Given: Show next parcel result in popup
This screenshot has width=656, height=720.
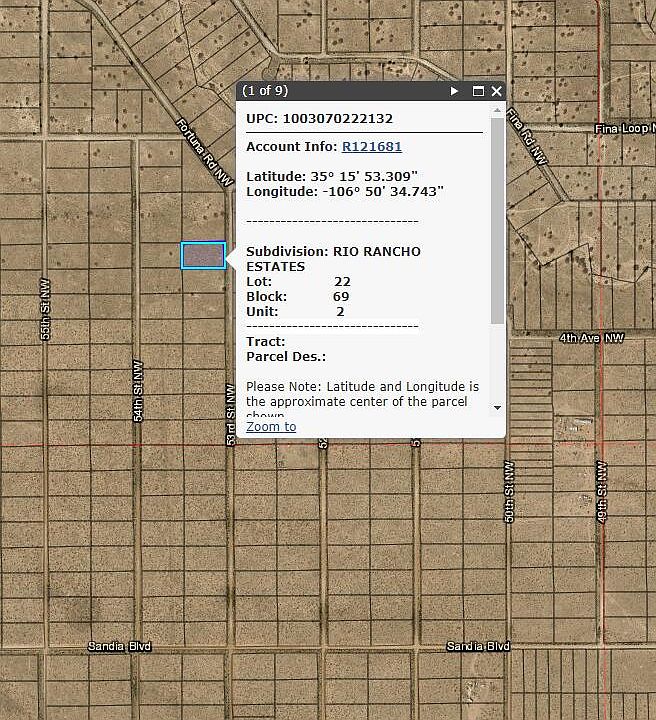Looking at the screenshot, I should [454, 91].
